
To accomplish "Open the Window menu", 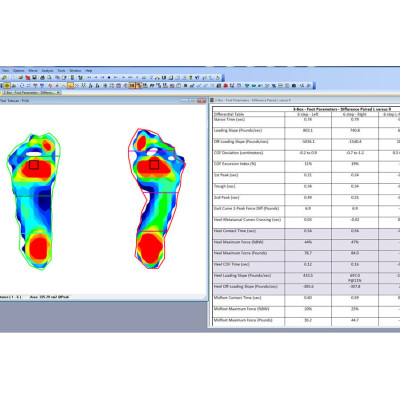I will pyautogui.click(x=75, y=71).
